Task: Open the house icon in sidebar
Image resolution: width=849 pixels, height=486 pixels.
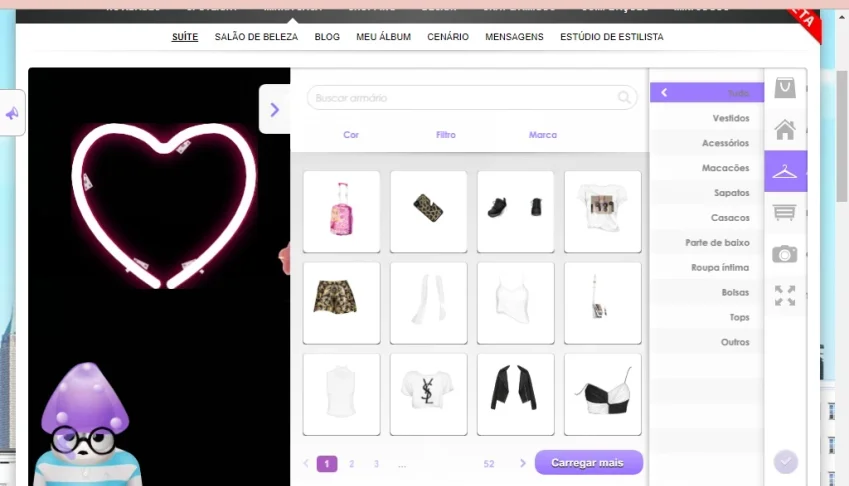Action: pyautogui.click(x=785, y=130)
